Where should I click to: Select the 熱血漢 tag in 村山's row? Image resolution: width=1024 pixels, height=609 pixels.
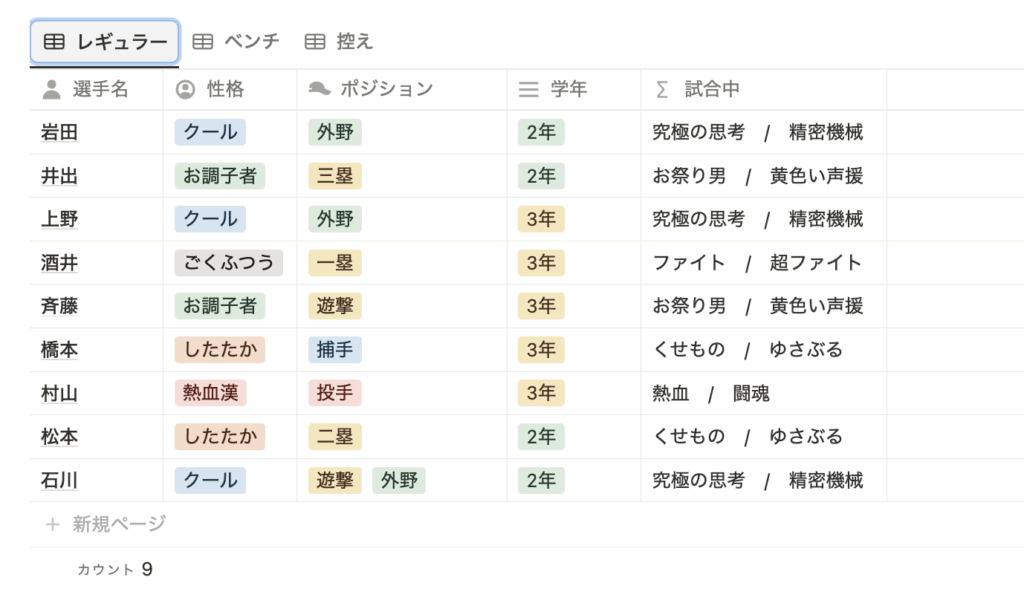tap(210, 393)
